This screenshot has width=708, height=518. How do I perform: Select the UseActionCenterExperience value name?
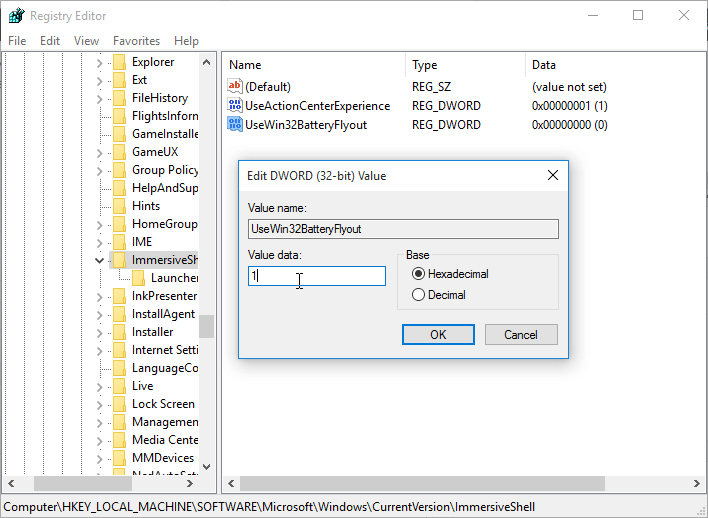[x=317, y=106]
